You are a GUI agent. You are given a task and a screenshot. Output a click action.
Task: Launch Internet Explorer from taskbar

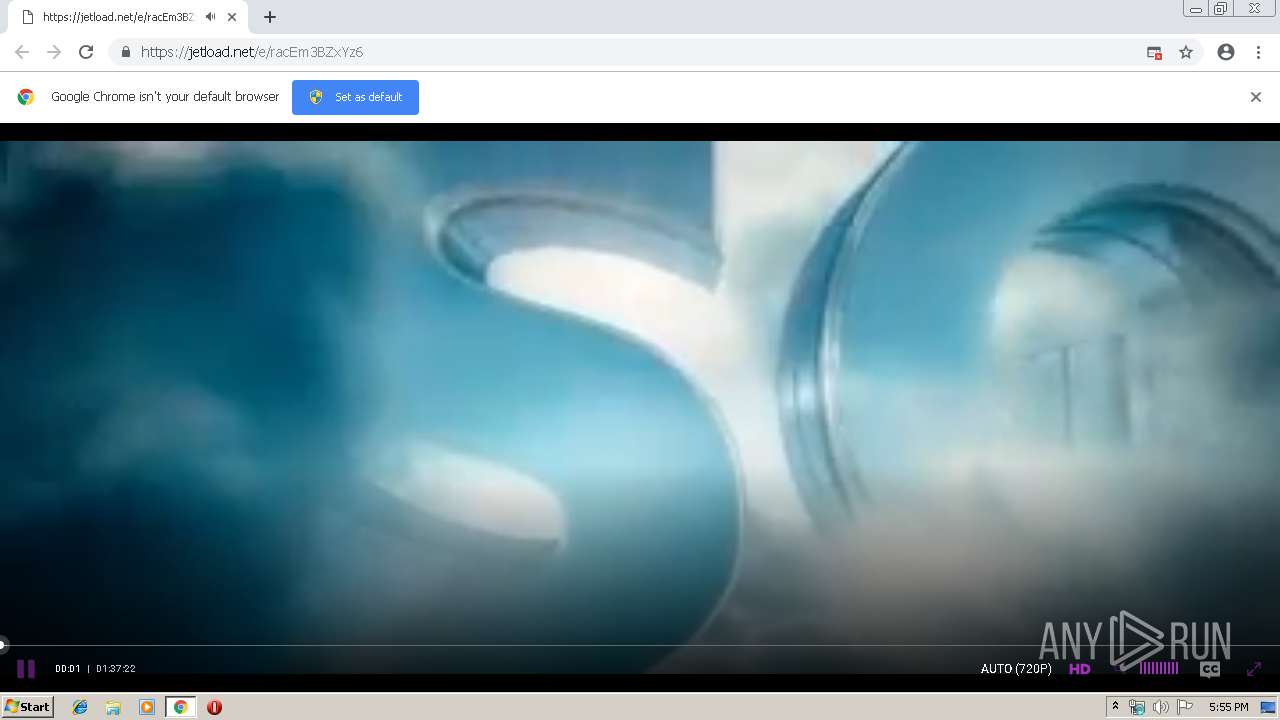click(80, 707)
